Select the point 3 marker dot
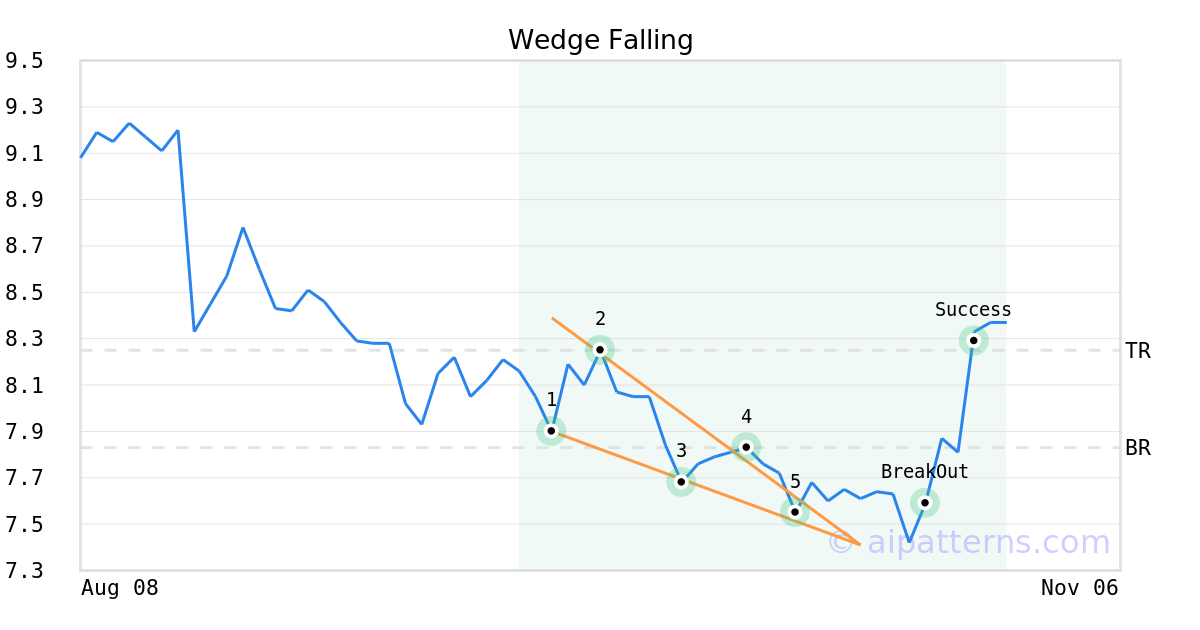1200x630 pixels. tap(681, 482)
